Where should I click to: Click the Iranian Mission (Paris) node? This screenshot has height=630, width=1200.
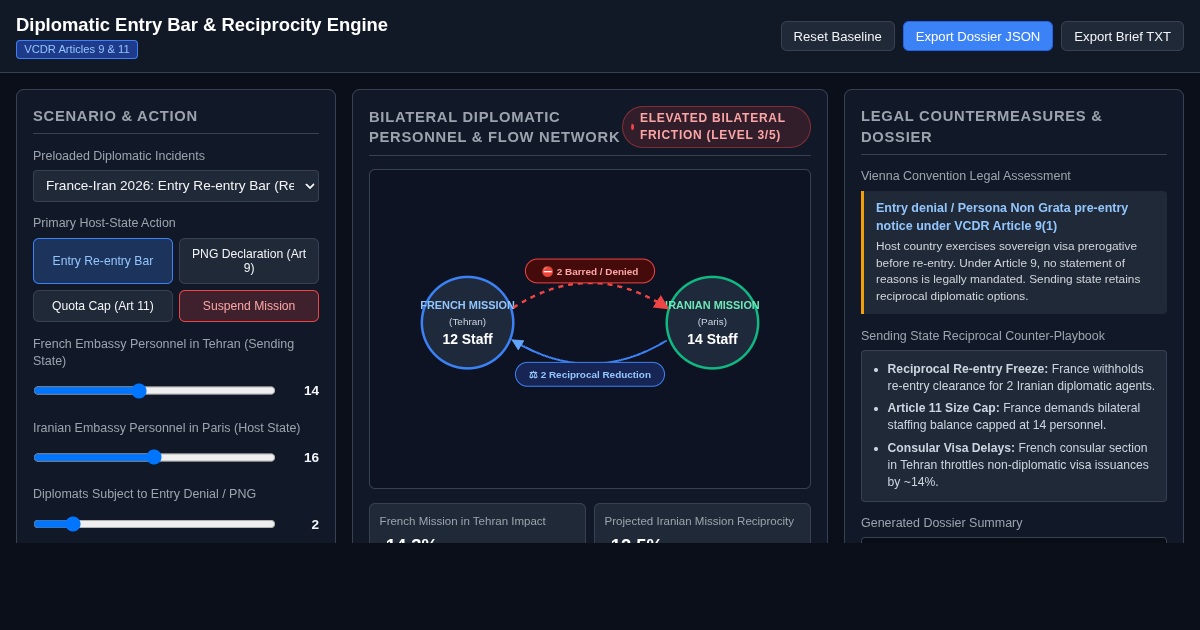712,322
